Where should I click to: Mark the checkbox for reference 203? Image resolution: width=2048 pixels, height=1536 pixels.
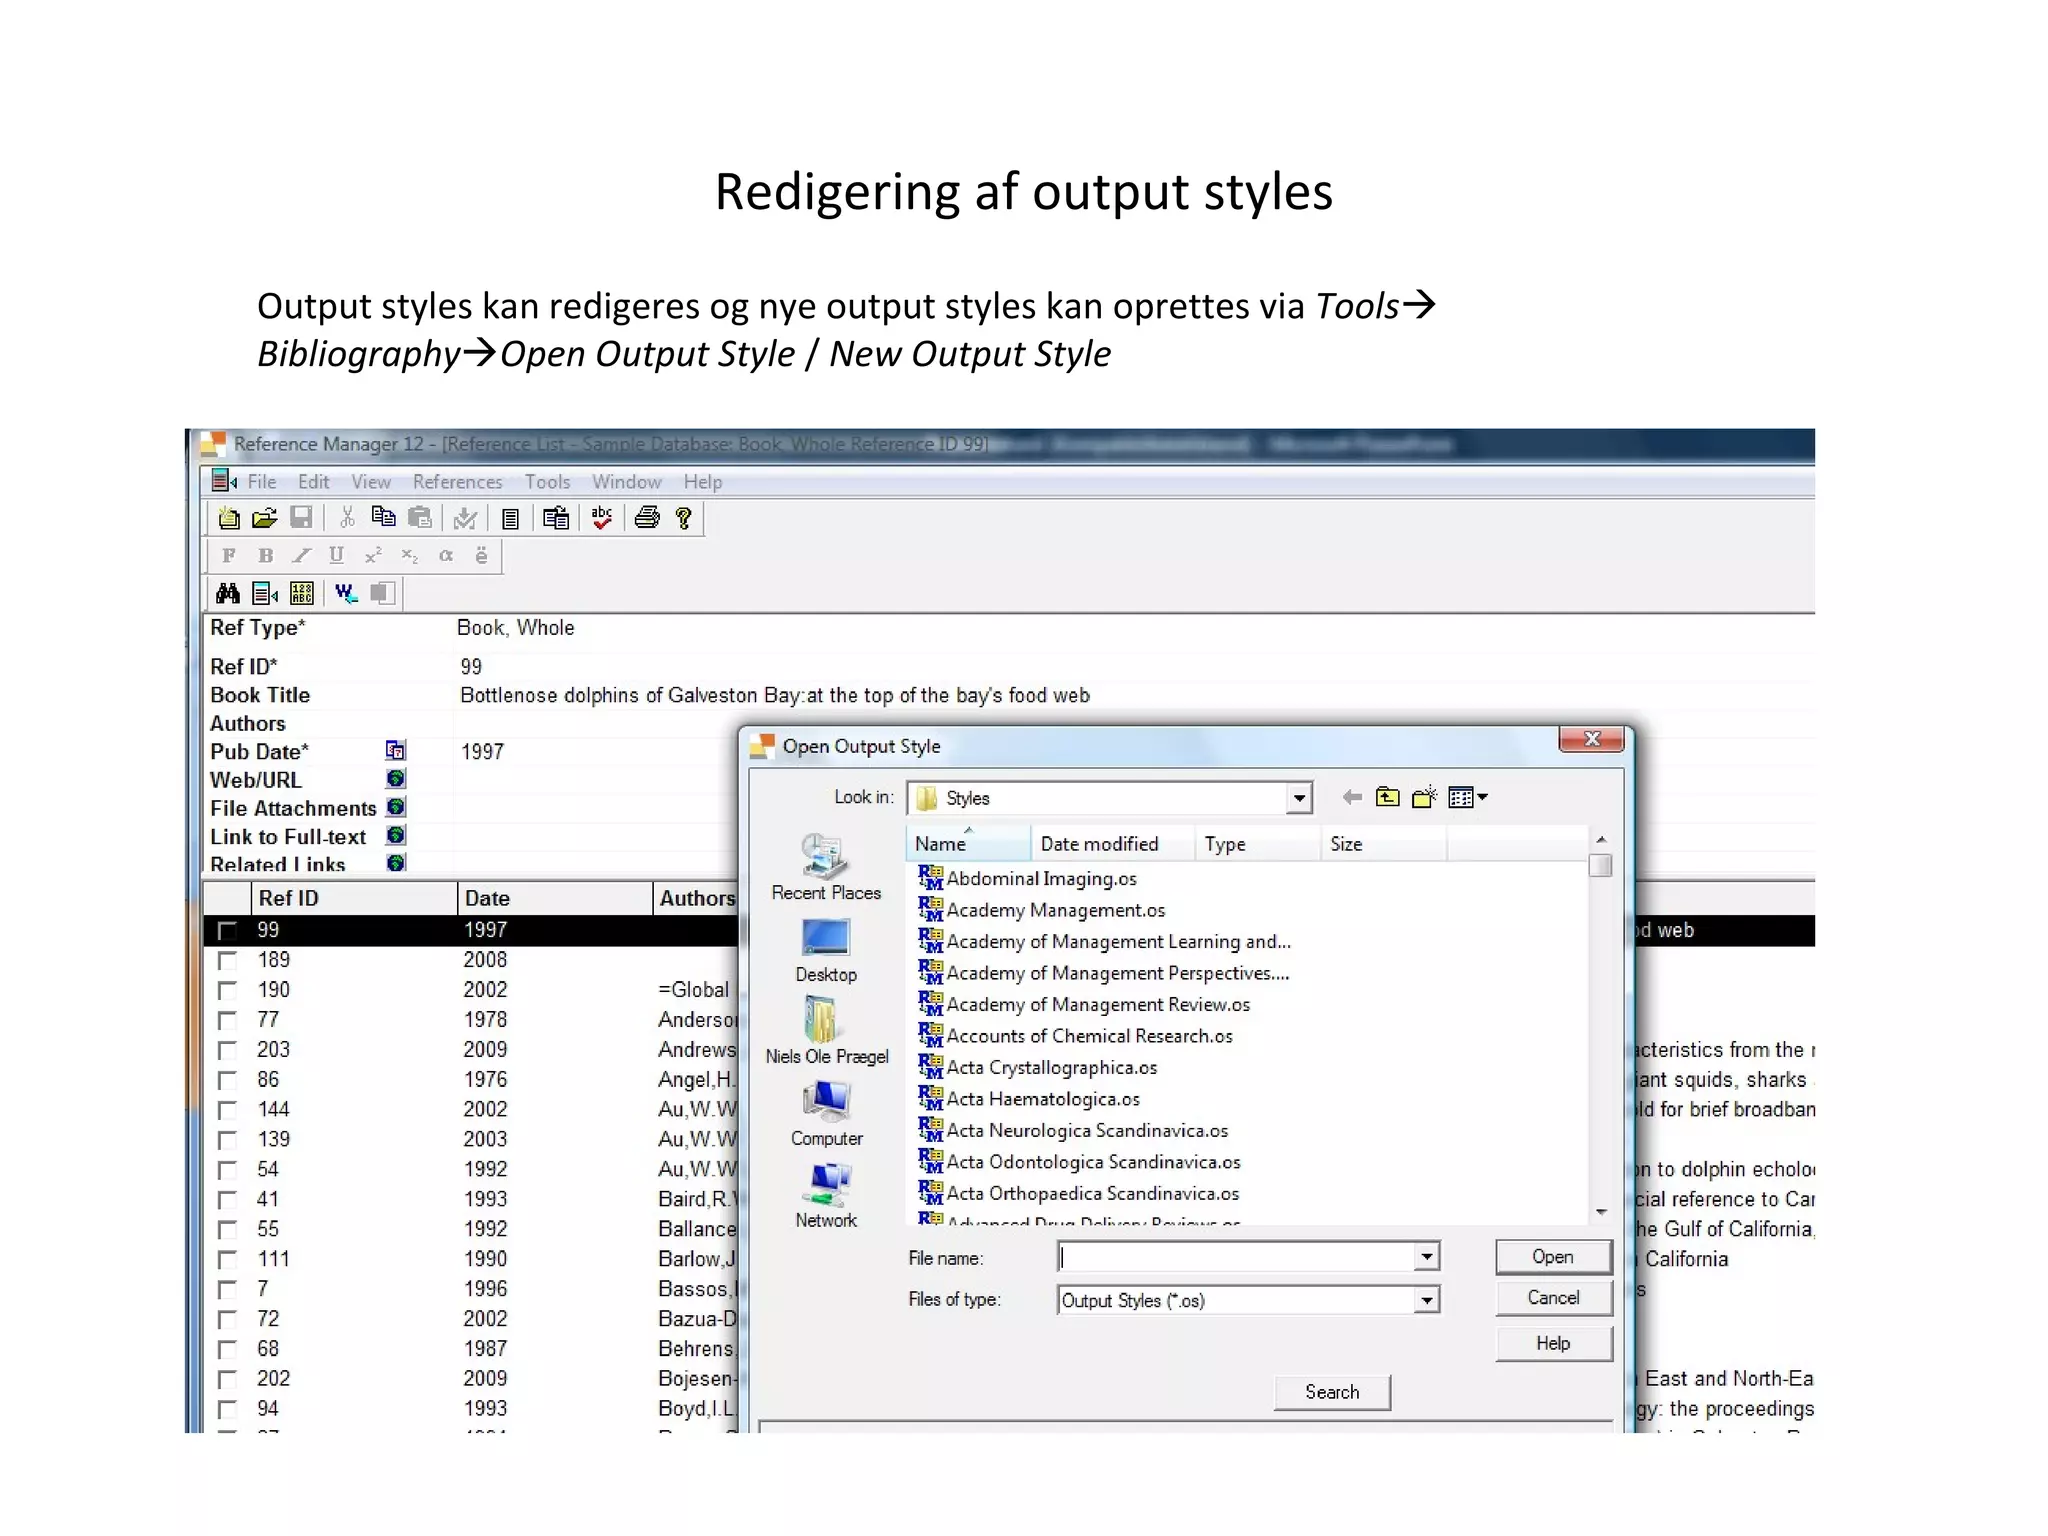[228, 1051]
